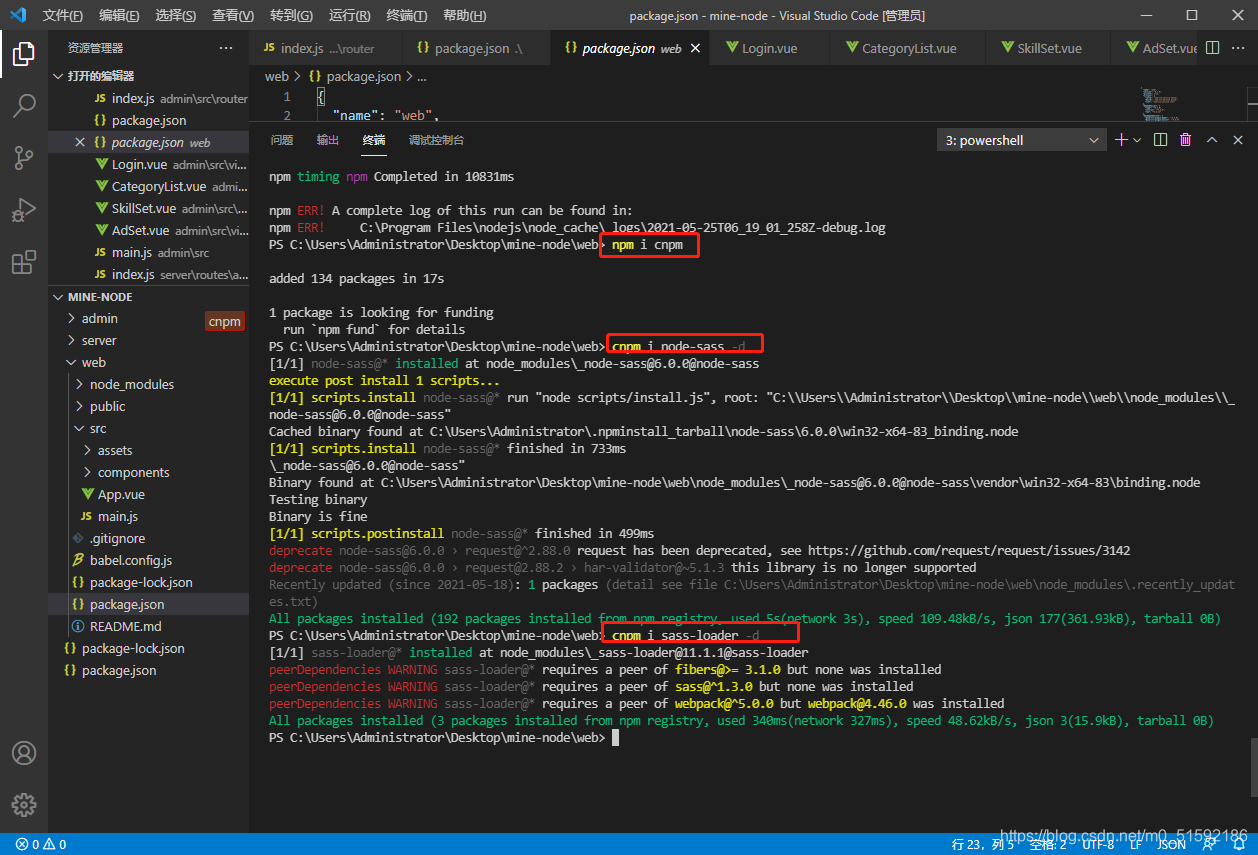
Task: Open the 终端(T) menu
Action: pos(406,16)
